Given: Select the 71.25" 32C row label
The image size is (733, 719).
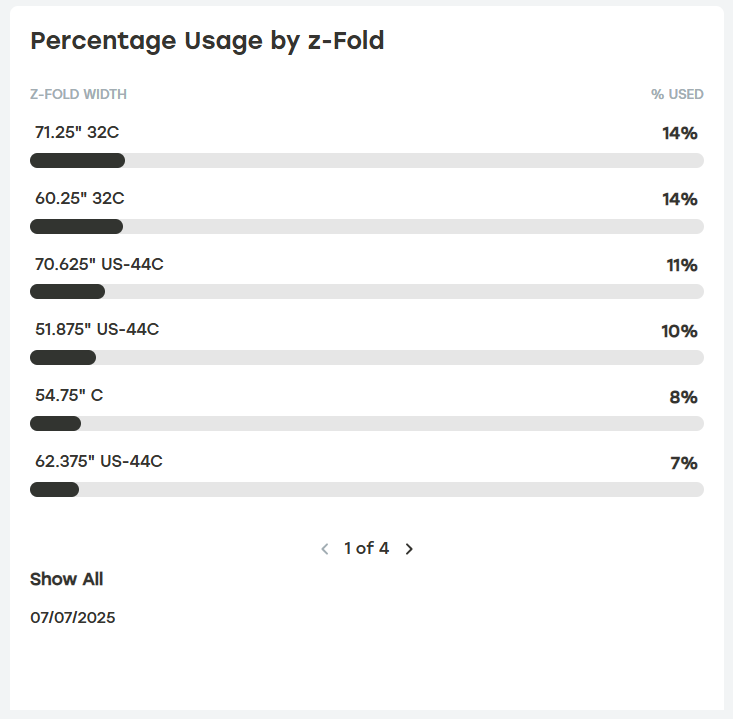Looking at the screenshot, I should (x=77, y=132).
